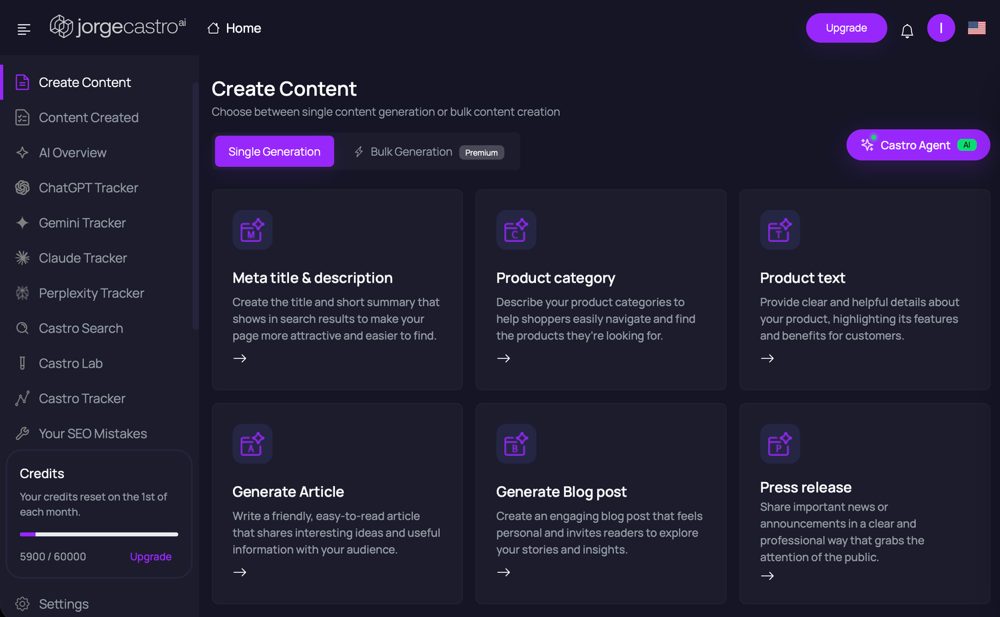Click Upgrade link in Credits box

151,556
